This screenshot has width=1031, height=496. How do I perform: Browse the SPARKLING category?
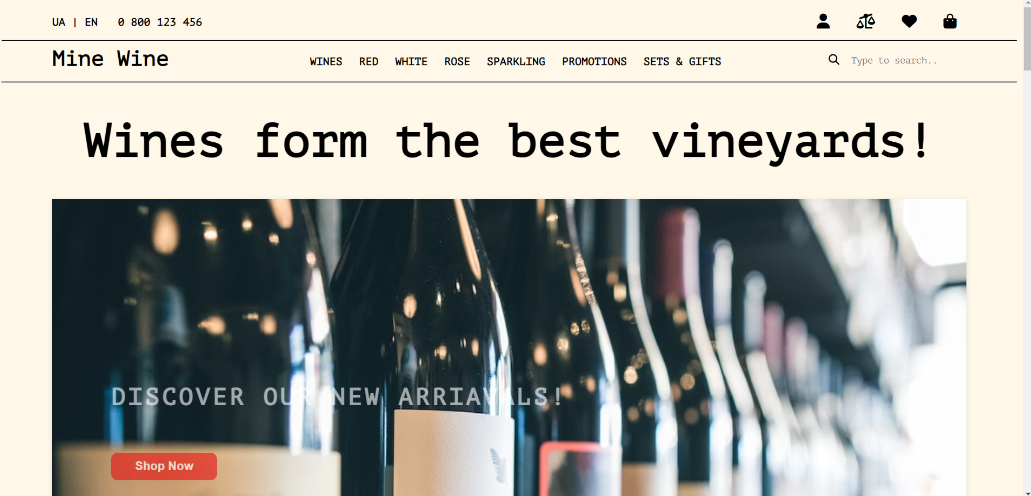pyautogui.click(x=516, y=61)
